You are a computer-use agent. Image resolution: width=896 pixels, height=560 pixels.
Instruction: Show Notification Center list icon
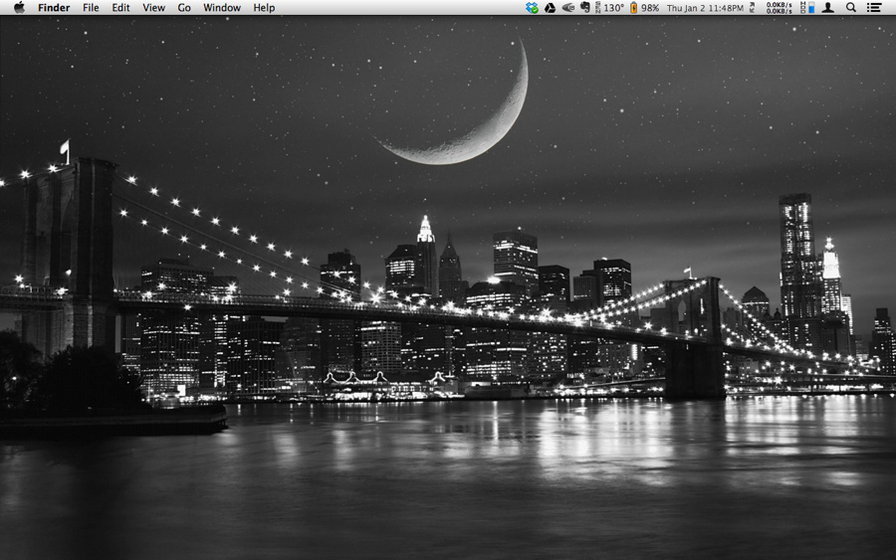875,7
